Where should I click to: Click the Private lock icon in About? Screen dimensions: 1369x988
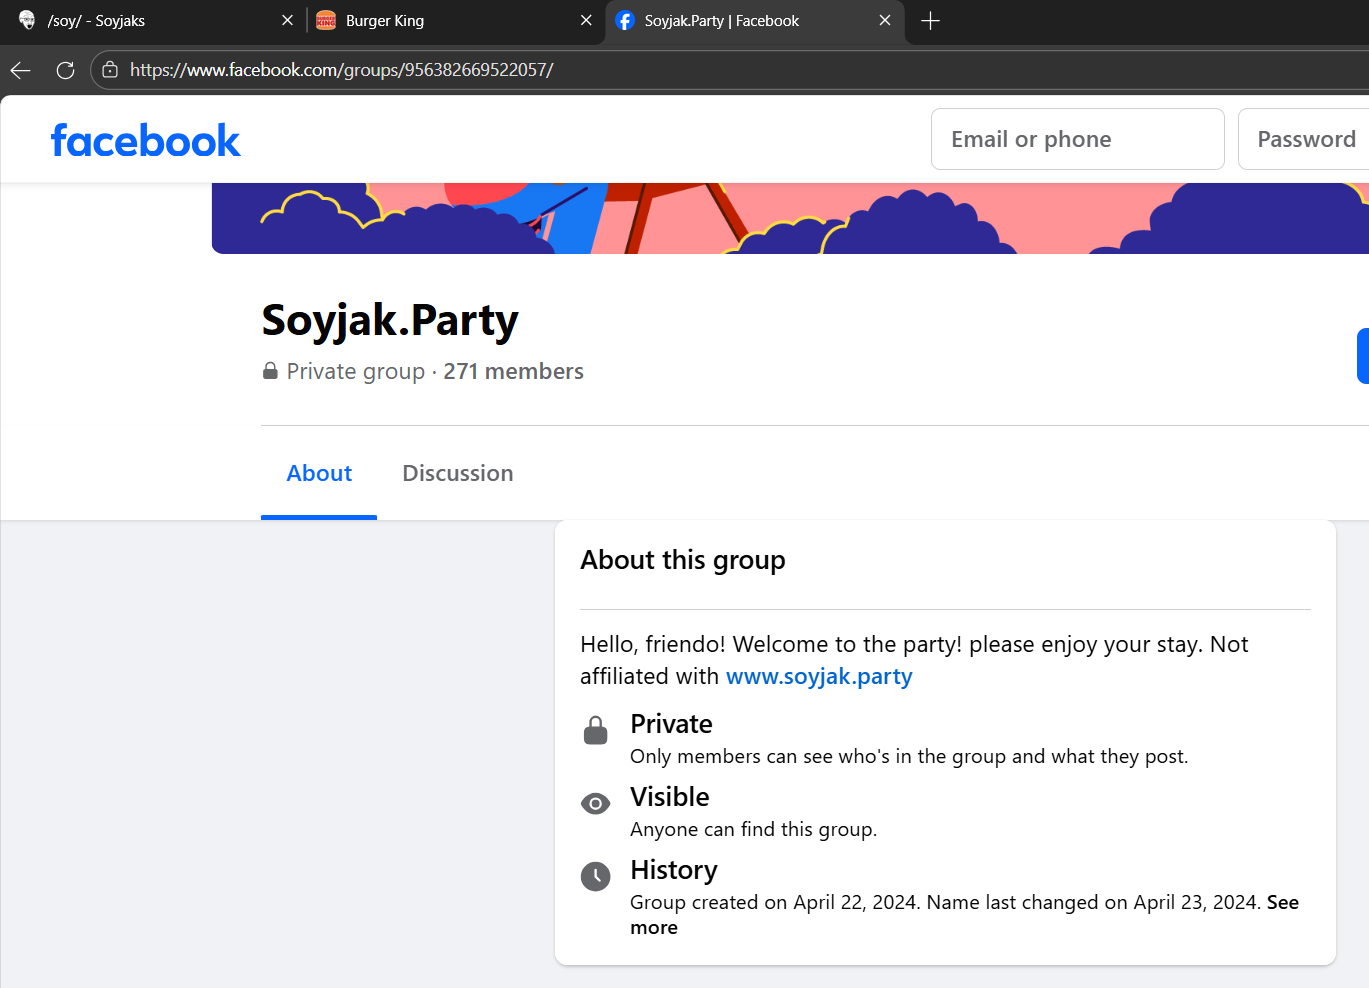[x=595, y=731]
